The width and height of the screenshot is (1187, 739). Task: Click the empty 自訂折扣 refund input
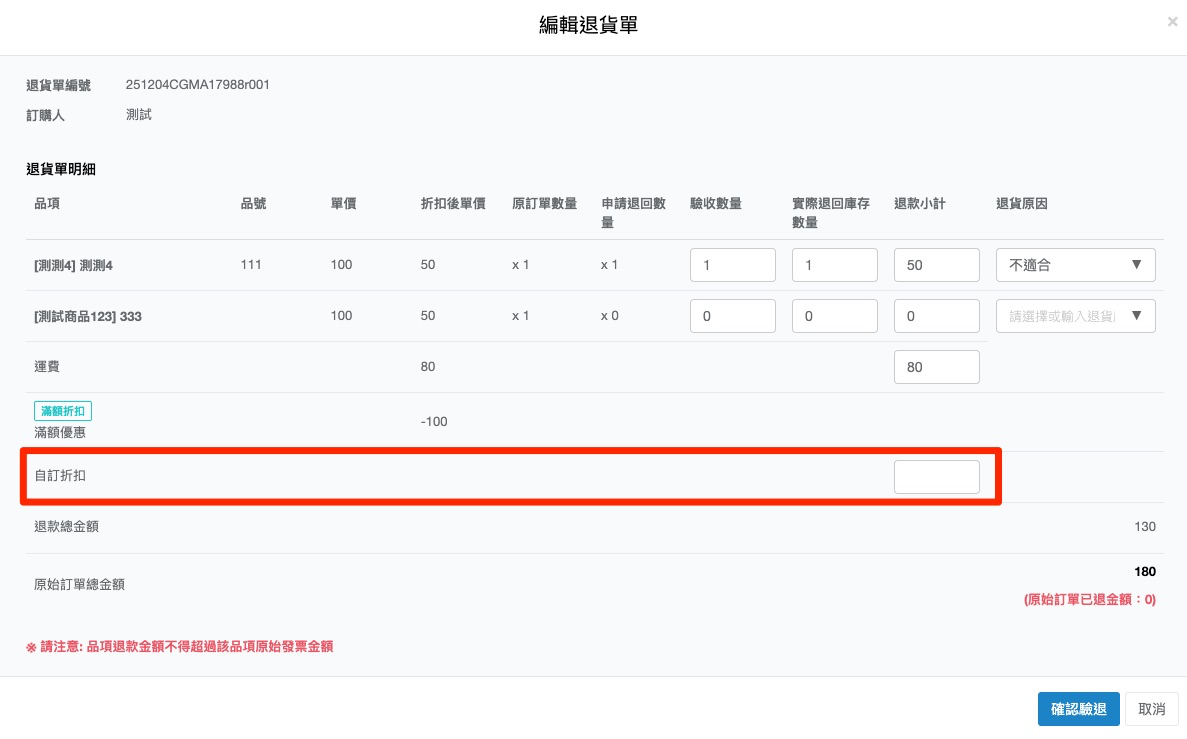click(x=936, y=477)
